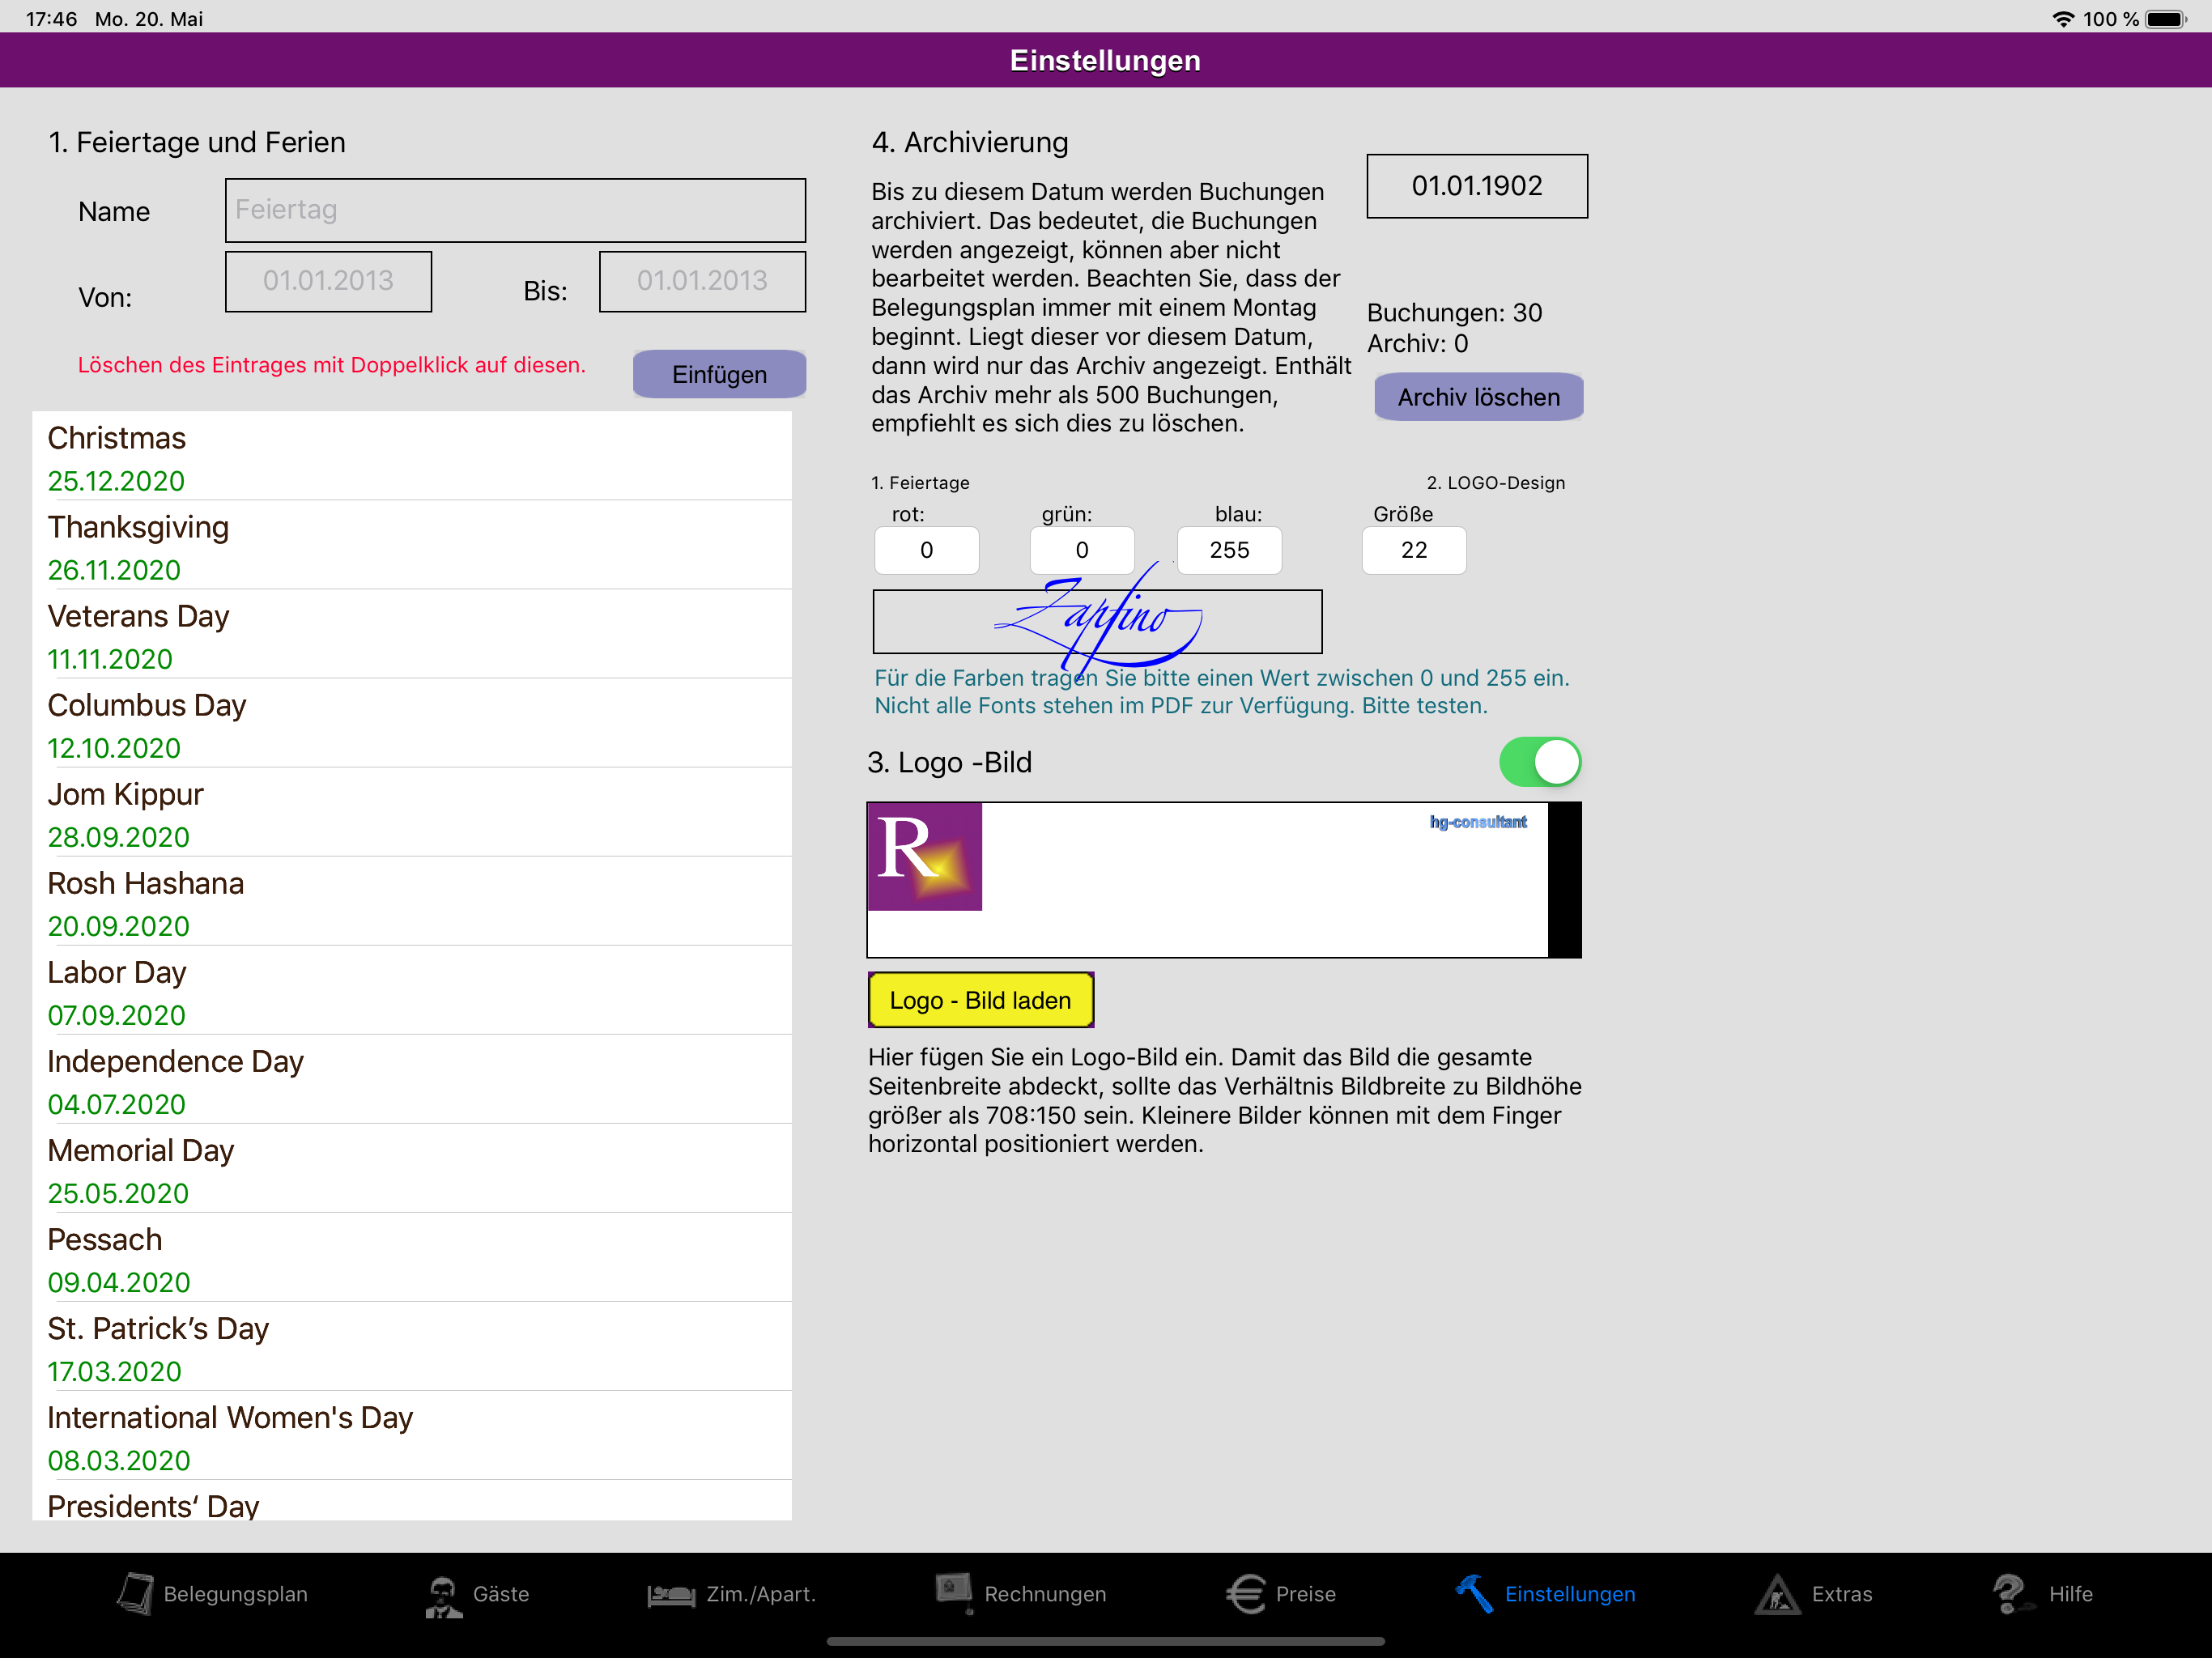Viewport: 2212px width, 1658px height.
Task: Tap the Zapfino logo text preview box
Action: [x=1097, y=621]
